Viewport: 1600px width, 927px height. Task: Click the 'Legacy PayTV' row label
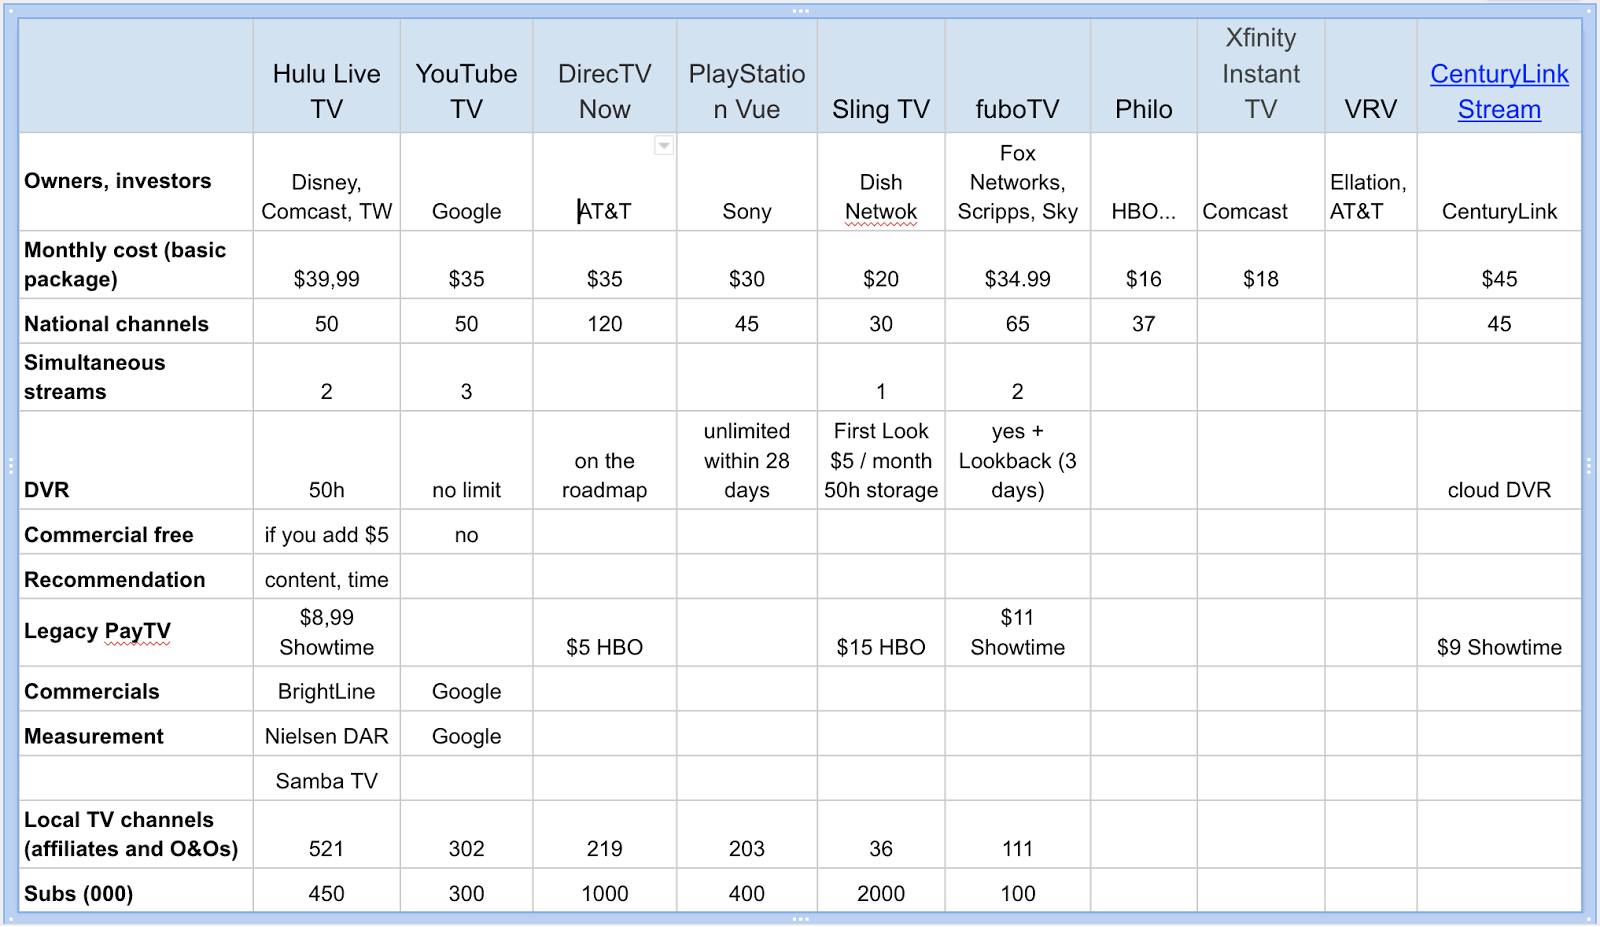pos(98,631)
